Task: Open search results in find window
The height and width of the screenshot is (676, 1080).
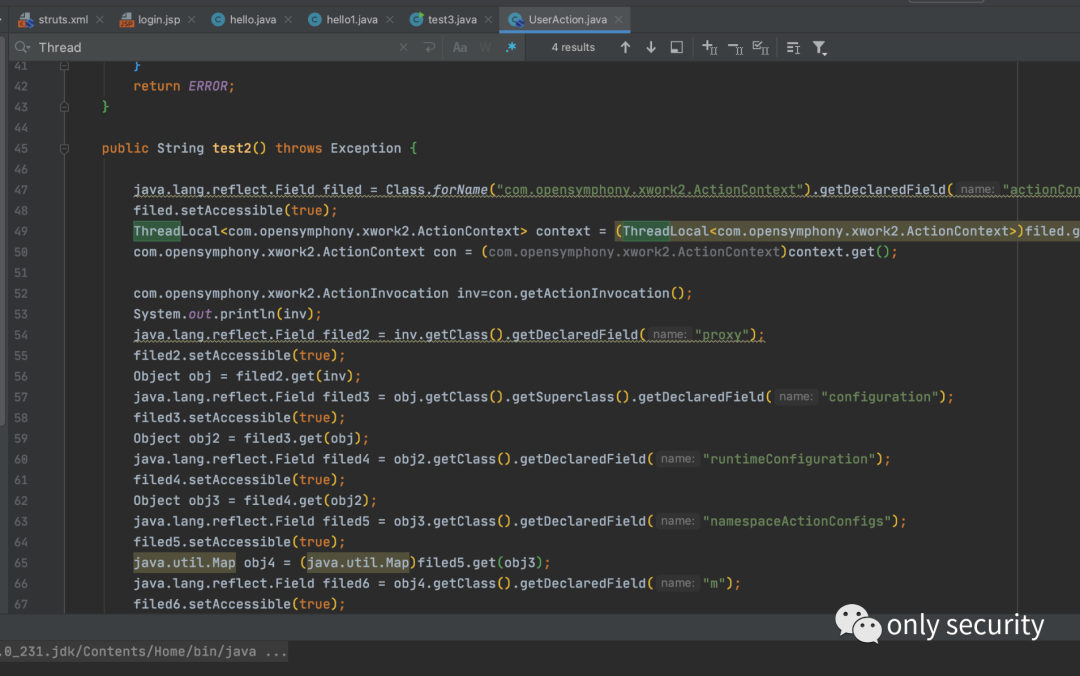Action: (676, 48)
